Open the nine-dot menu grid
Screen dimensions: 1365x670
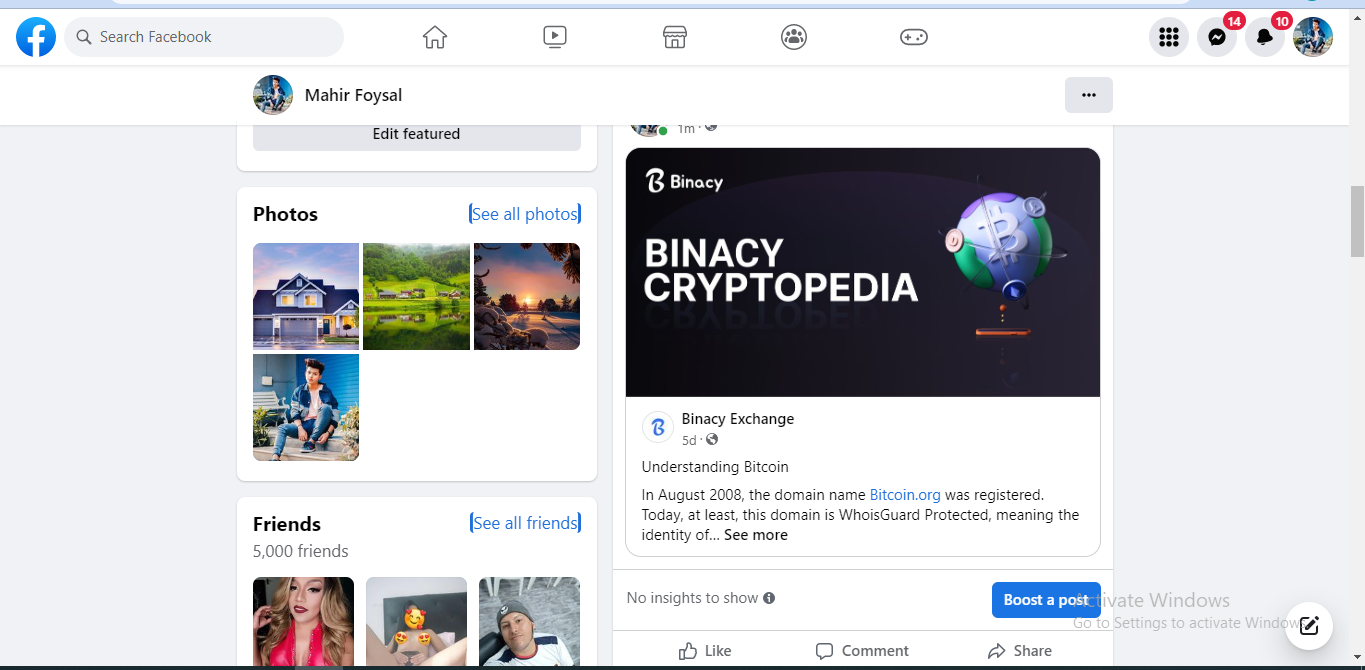1169,37
